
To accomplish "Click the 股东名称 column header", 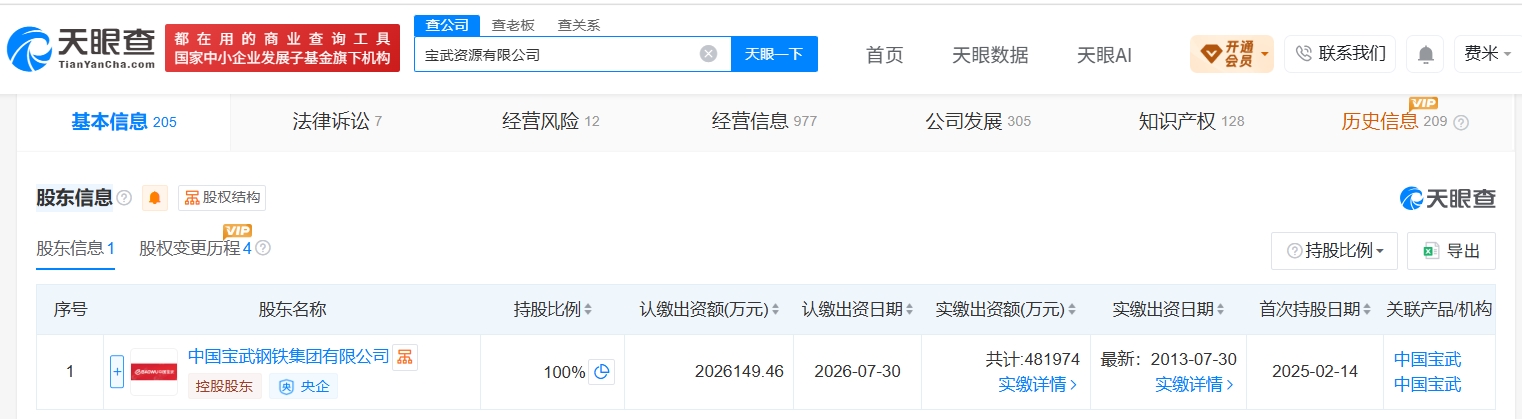I will (x=292, y=309).
